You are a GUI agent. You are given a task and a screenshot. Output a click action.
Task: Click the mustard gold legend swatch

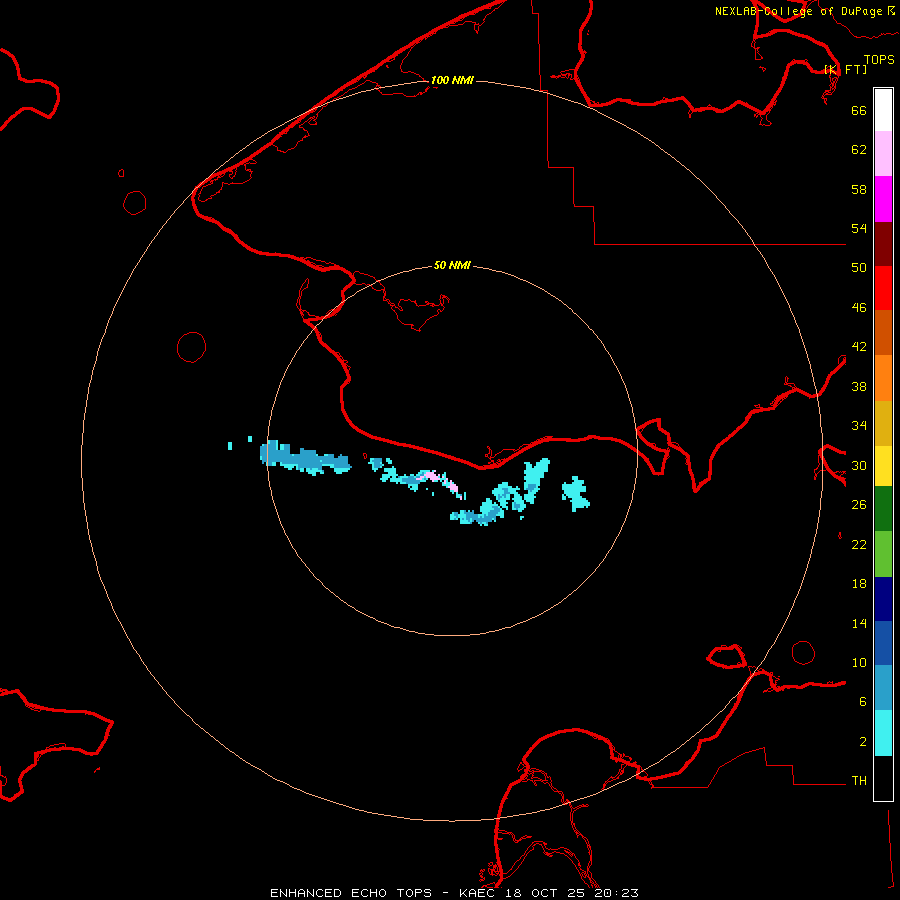click(883, 423)
